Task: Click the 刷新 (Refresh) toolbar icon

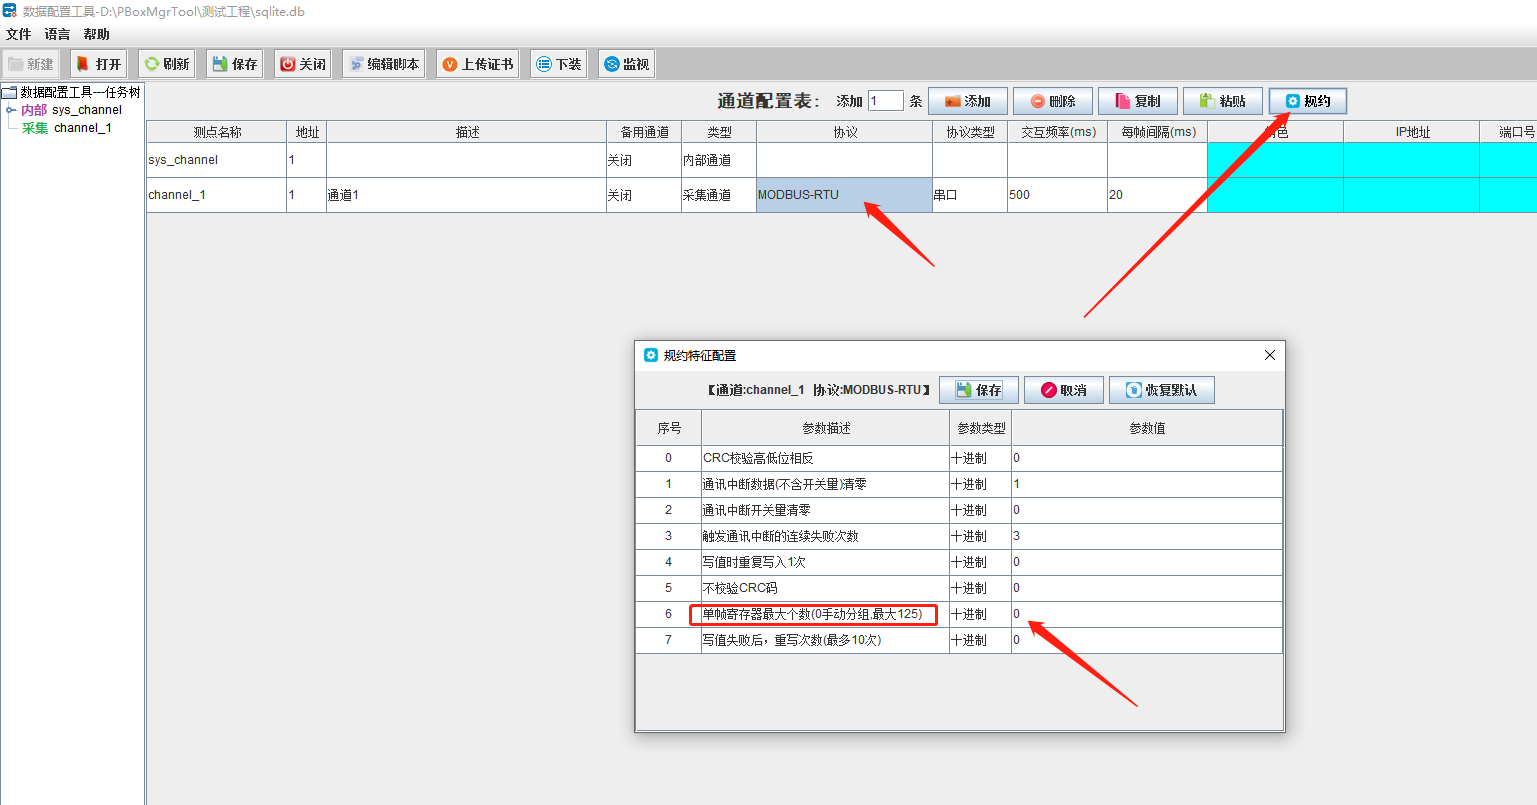Action: click(166, 64)
